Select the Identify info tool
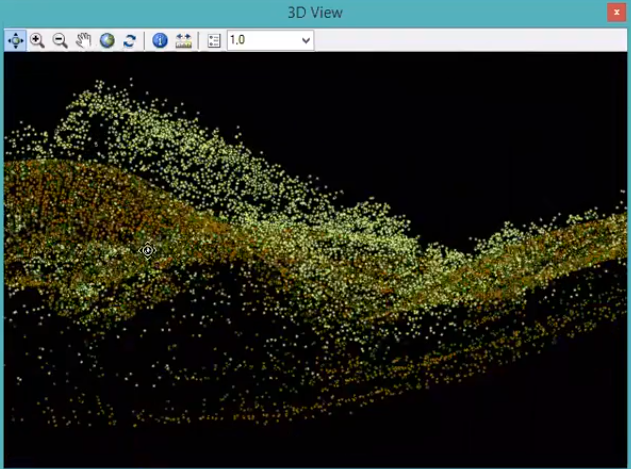The height and width of the screenshot is (469, 631). click(x=159, y=41)
